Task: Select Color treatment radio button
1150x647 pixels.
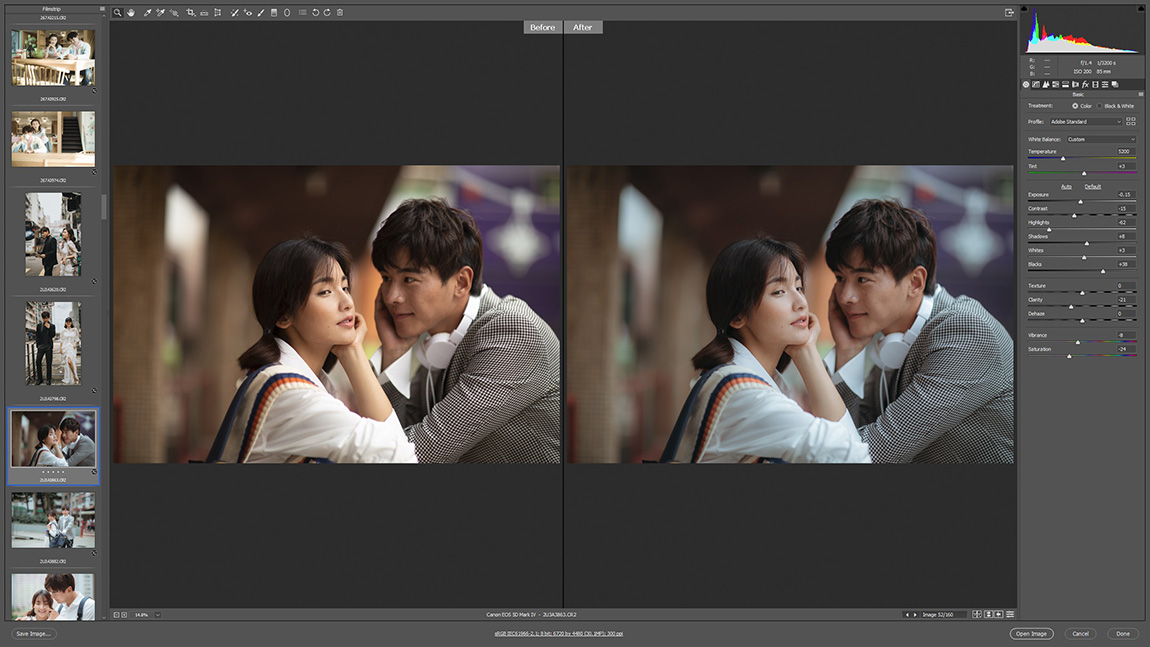Action: pos(1075,106)
